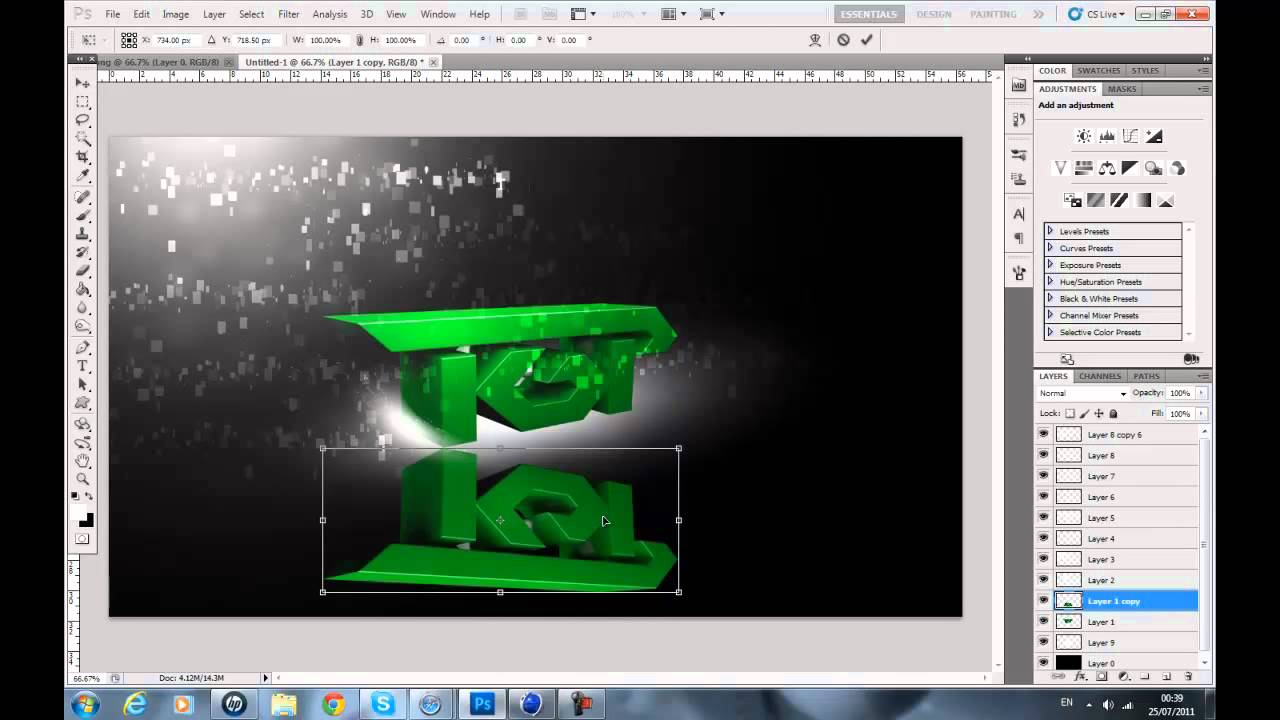This screenshot has width=1280, height=720.
Task: Open CS Live button
Action: 1096,14
